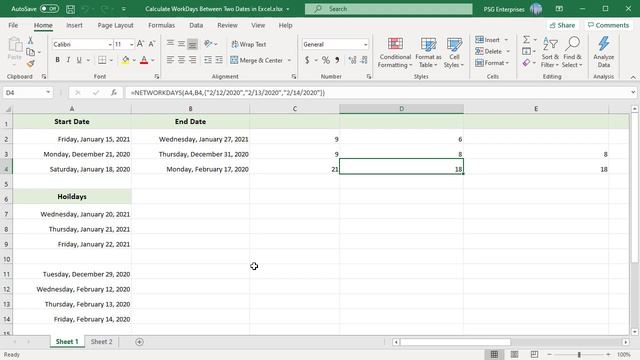Click Analyze Data button
This screenshot has height=360, width=640.
(x=604, y=53)
